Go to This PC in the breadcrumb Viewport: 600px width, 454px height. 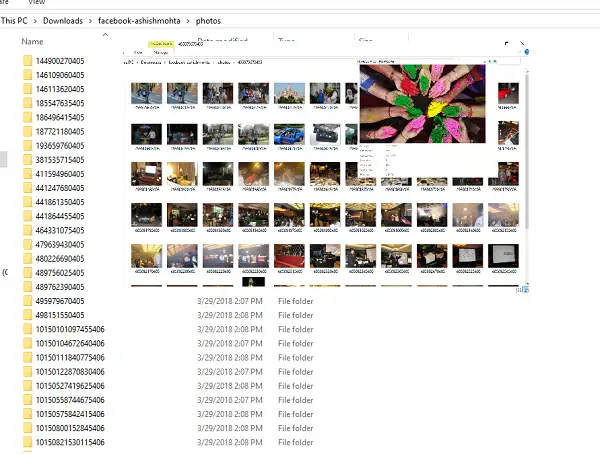click(x=14, y=21)
